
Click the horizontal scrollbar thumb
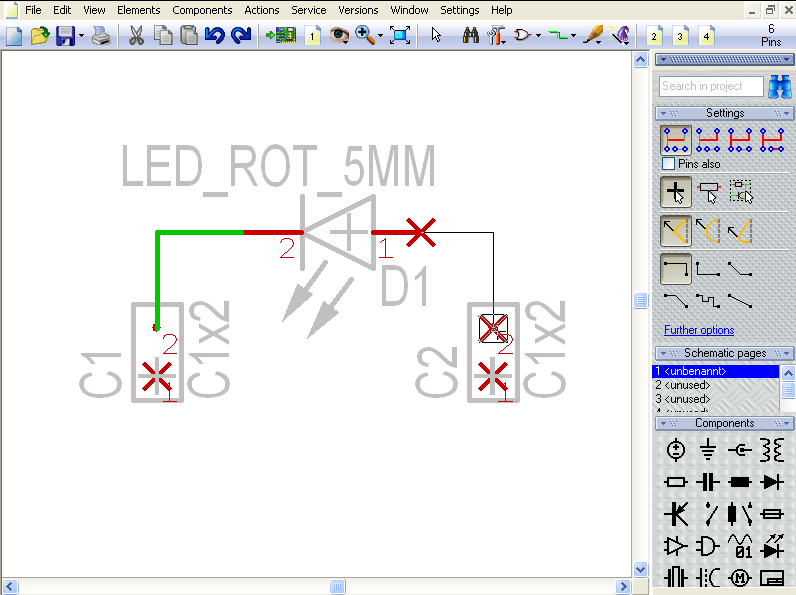(338, 586)
